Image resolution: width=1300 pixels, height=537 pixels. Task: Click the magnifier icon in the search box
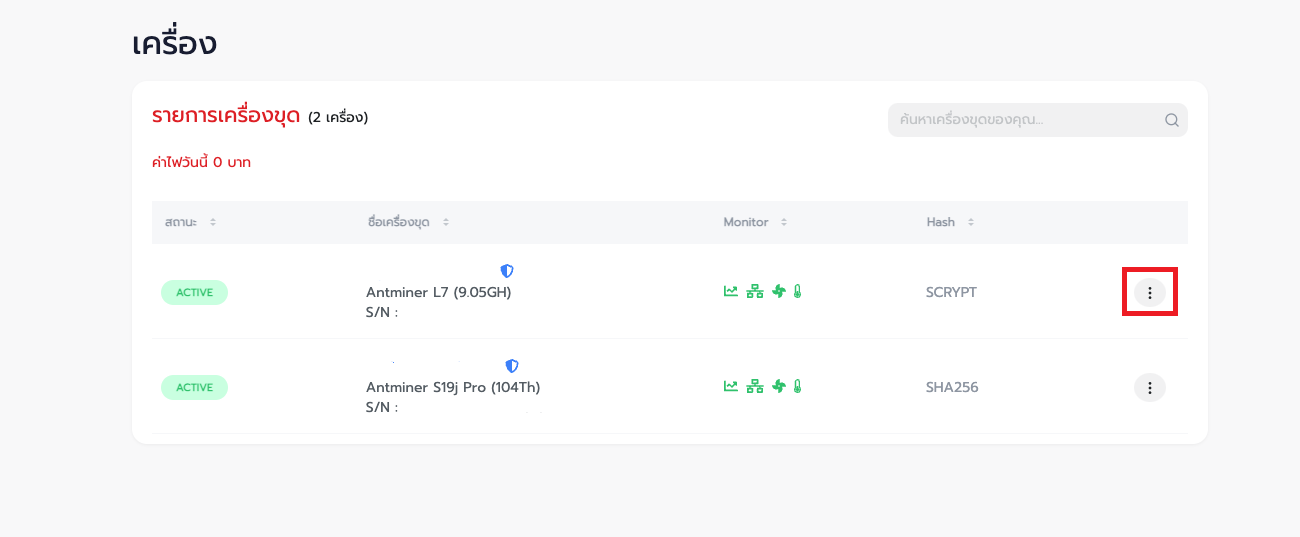1172,120
